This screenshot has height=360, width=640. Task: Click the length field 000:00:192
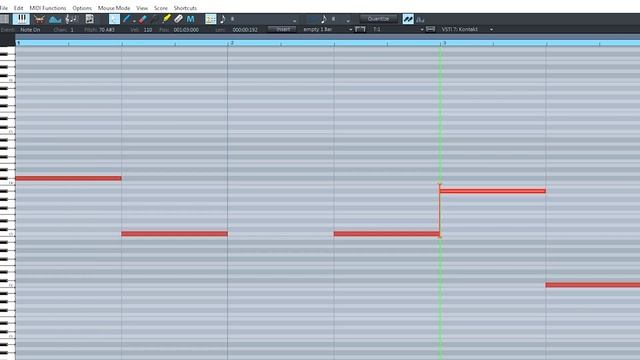click(245, 30)
